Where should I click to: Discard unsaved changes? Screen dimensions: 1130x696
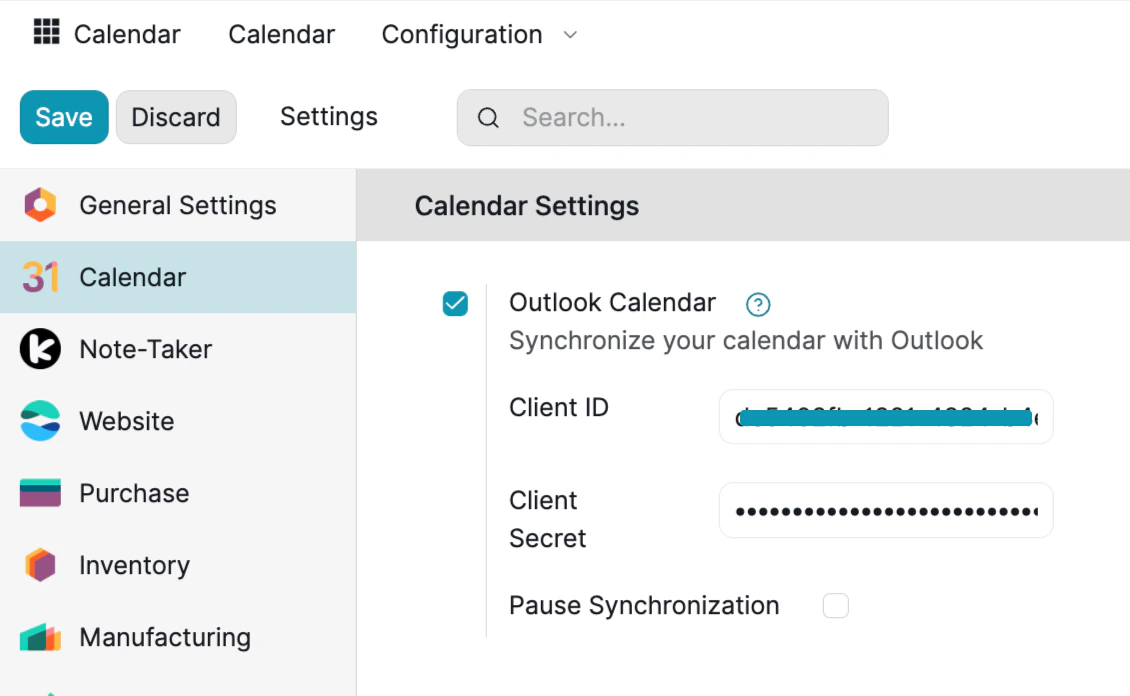pos(176,117)
